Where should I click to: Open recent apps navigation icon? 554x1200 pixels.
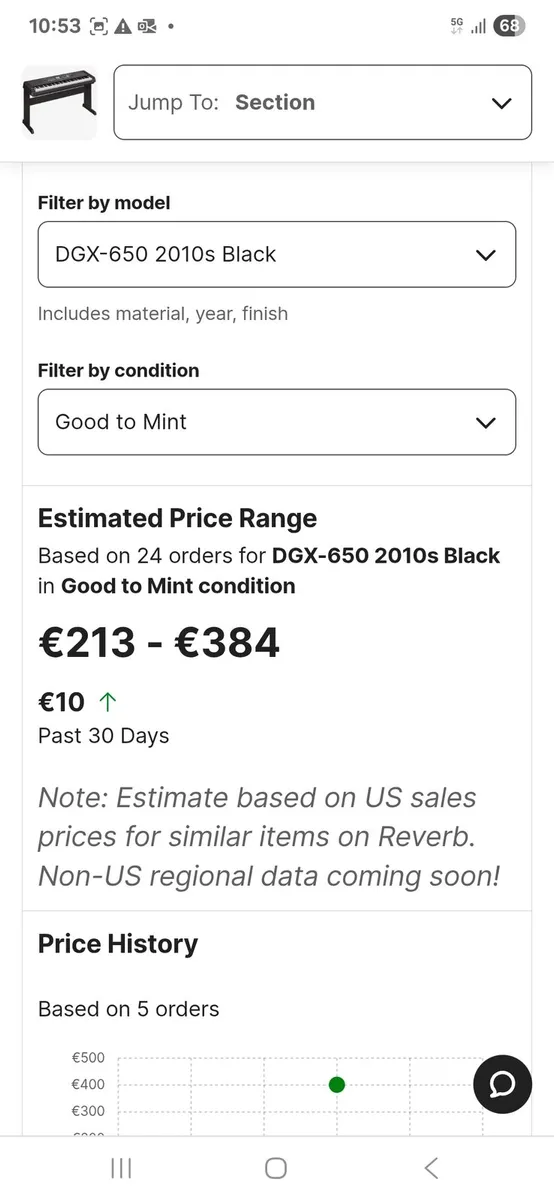[121, 1167]
